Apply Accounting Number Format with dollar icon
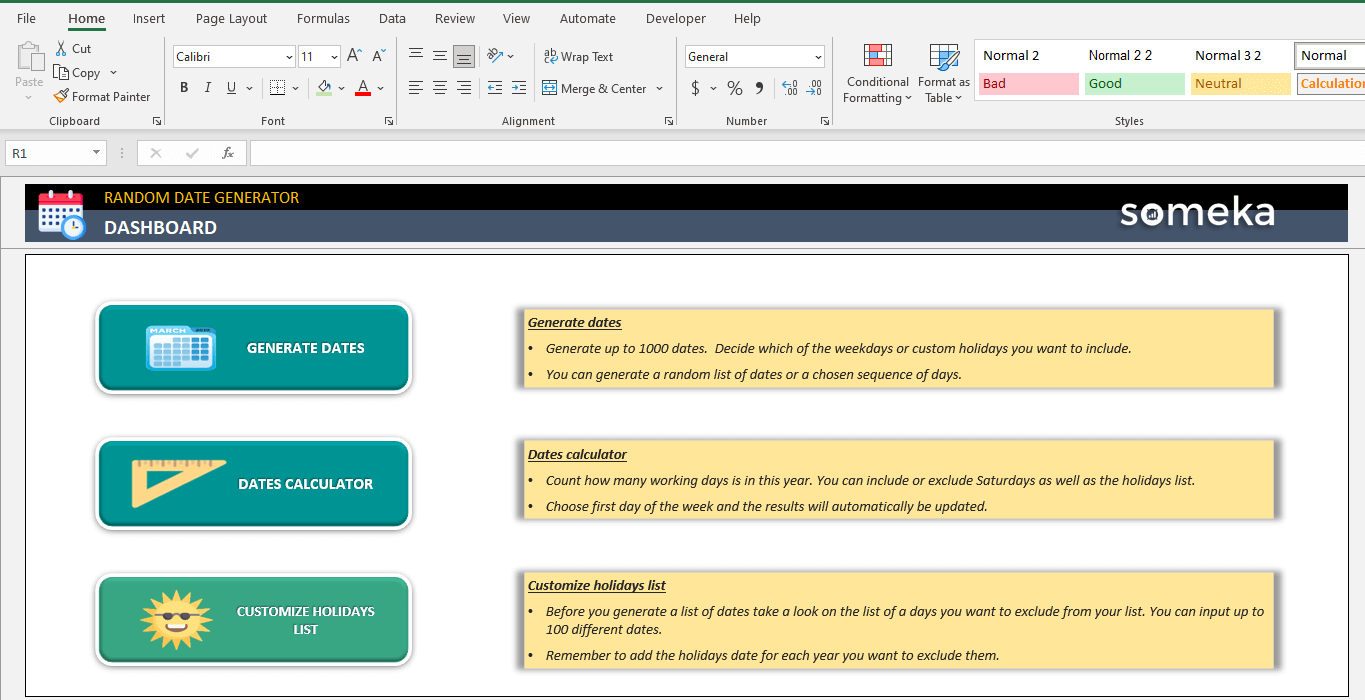 [x=697, y=89]
